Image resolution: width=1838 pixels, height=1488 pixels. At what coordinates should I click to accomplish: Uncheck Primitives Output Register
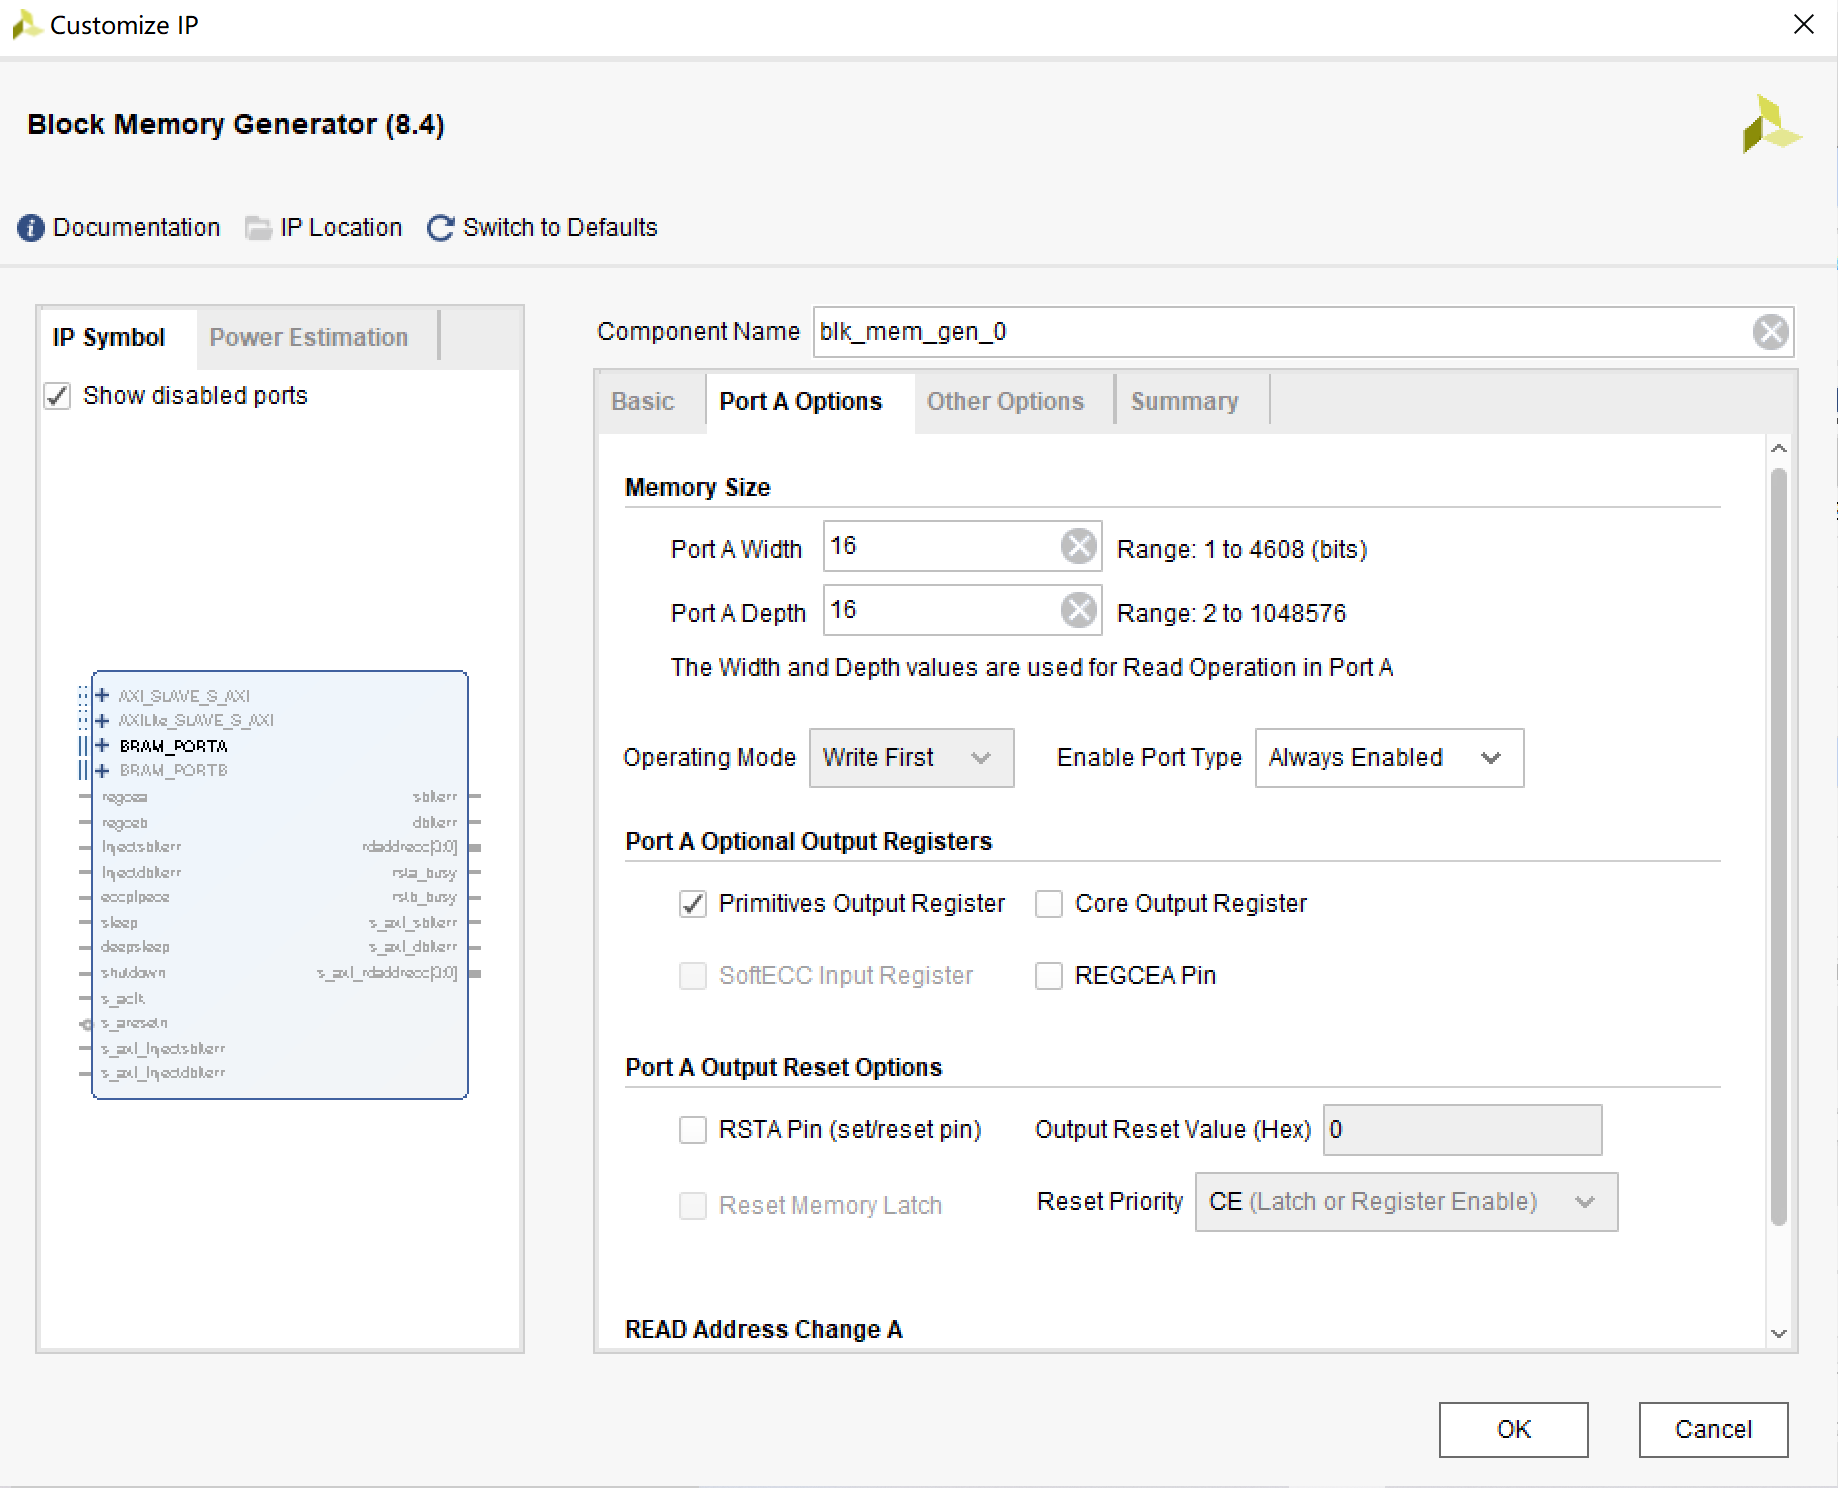point(692,904)
